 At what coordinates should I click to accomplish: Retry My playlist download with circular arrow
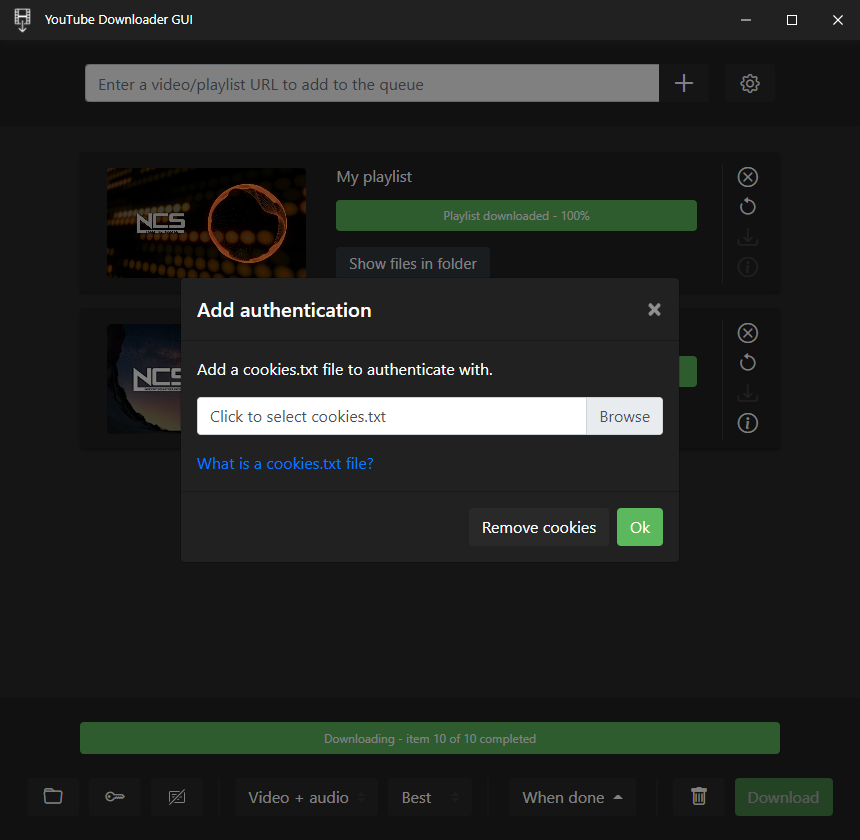point(748,207)
